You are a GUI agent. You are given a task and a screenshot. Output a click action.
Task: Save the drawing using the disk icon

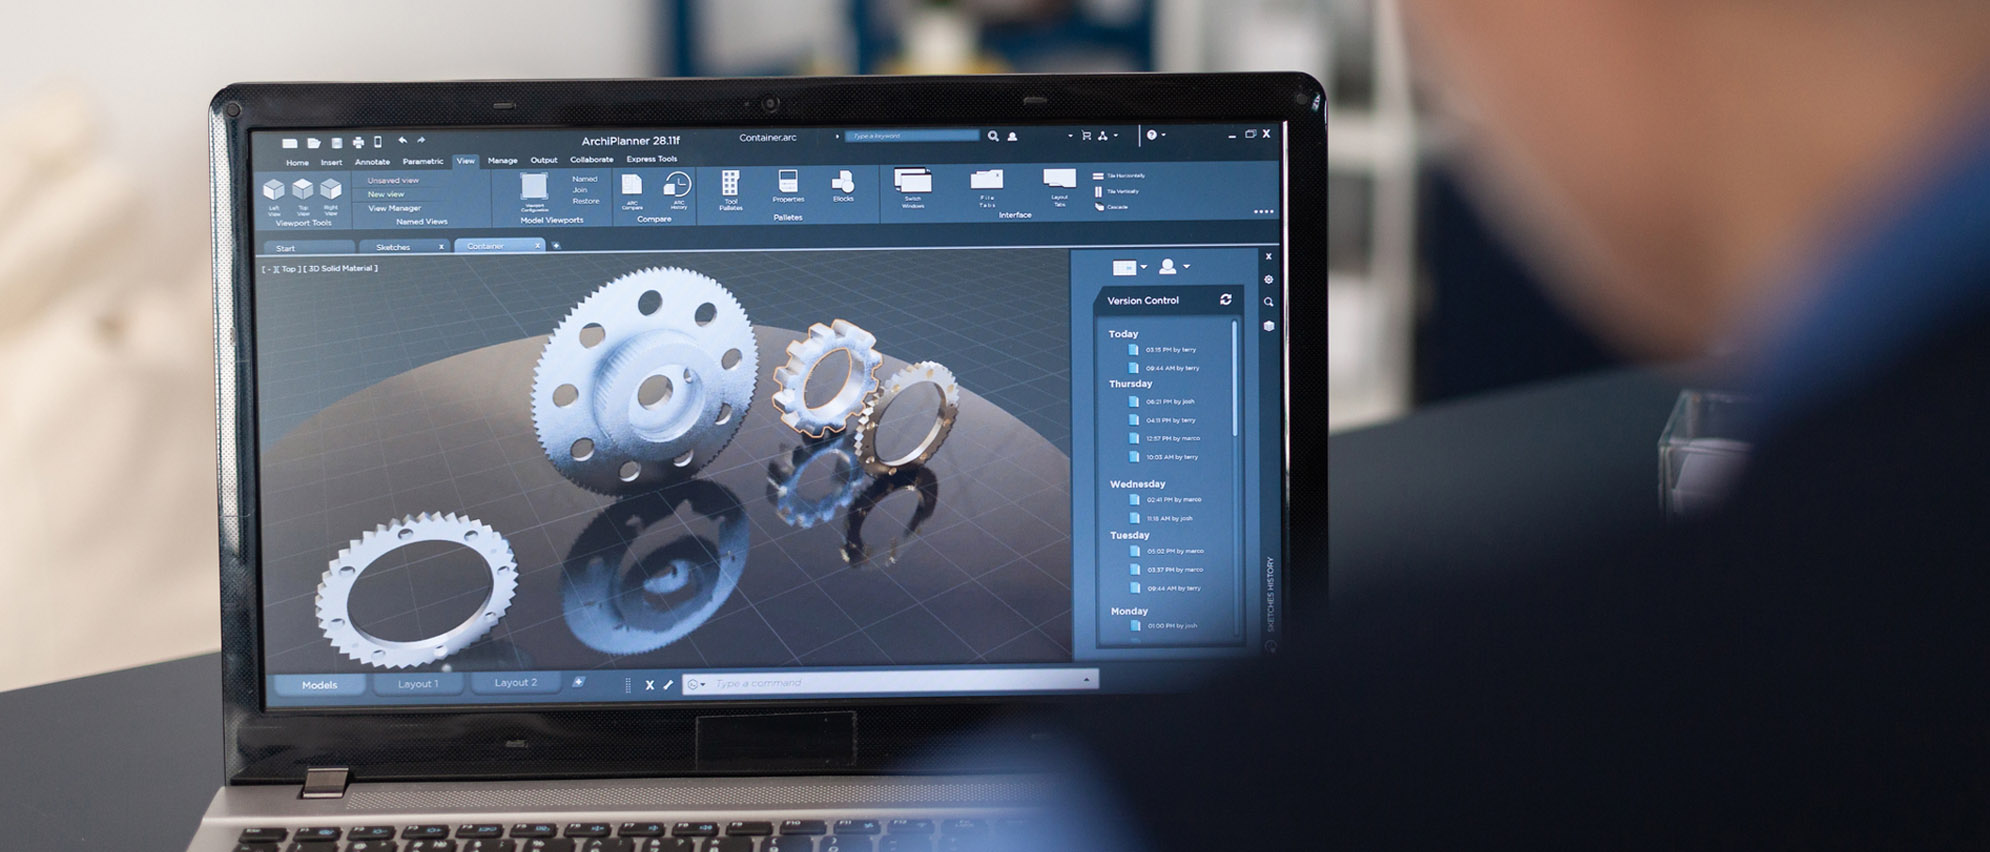click(337, 143)
